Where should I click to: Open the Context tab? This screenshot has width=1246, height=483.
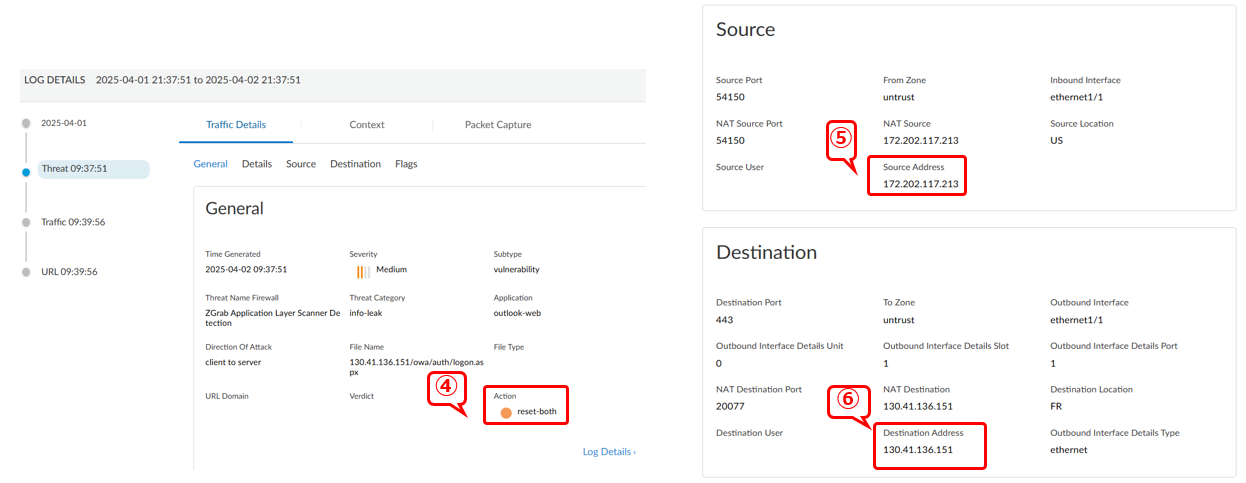pyautogui.click(x=367, y=125)
